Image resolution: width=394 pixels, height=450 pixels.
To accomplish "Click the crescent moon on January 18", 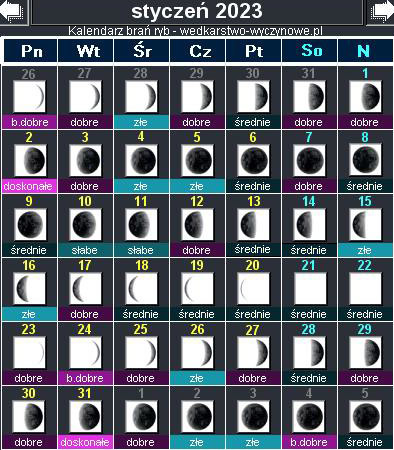I will (141, 288).
